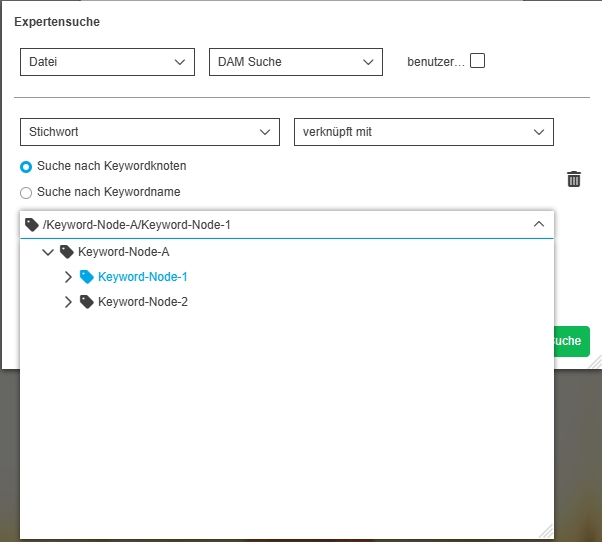Click the trash icon to delete criterion
The width and height of the screenshot is (602, 542).
(574, 179)
